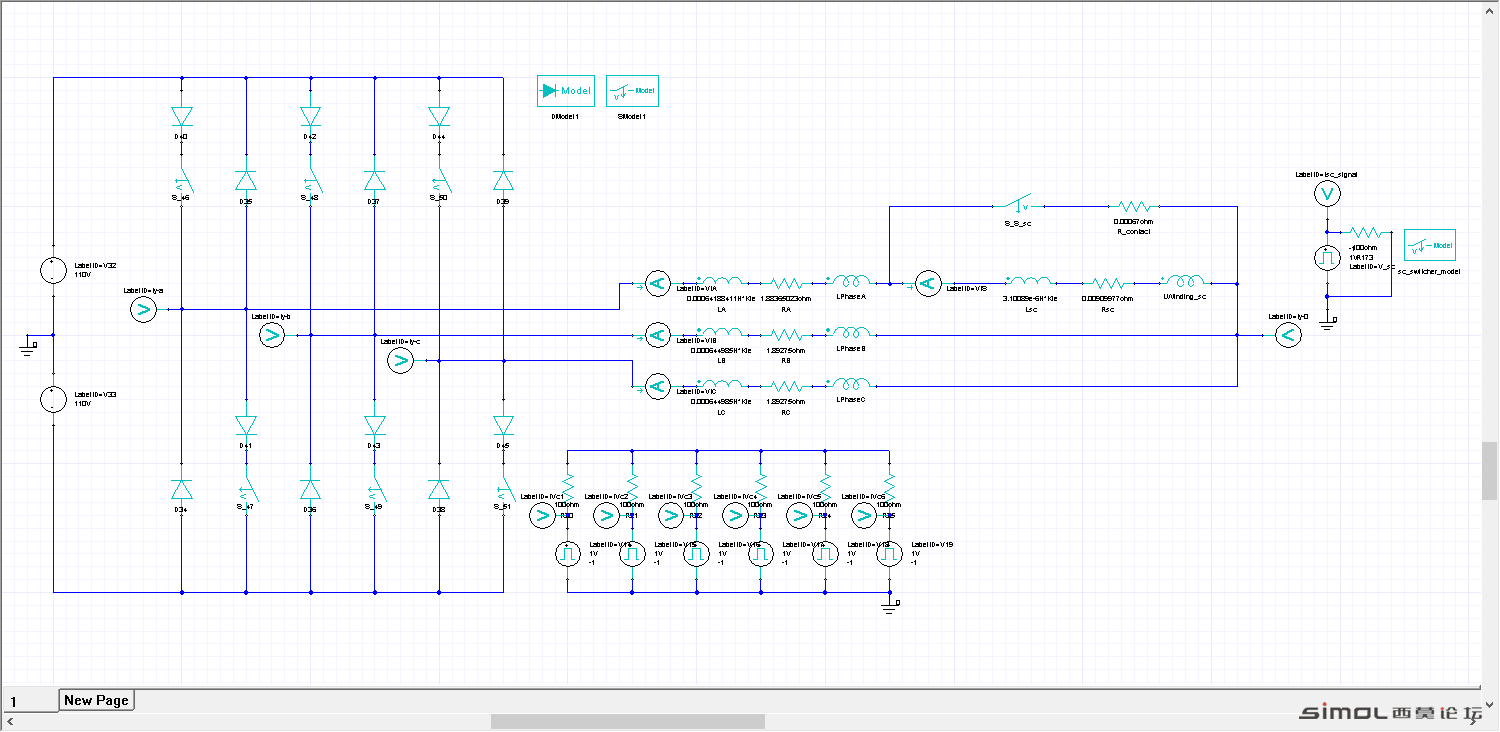Select the Lsc inductor symbol

(x=1028, y=282)
